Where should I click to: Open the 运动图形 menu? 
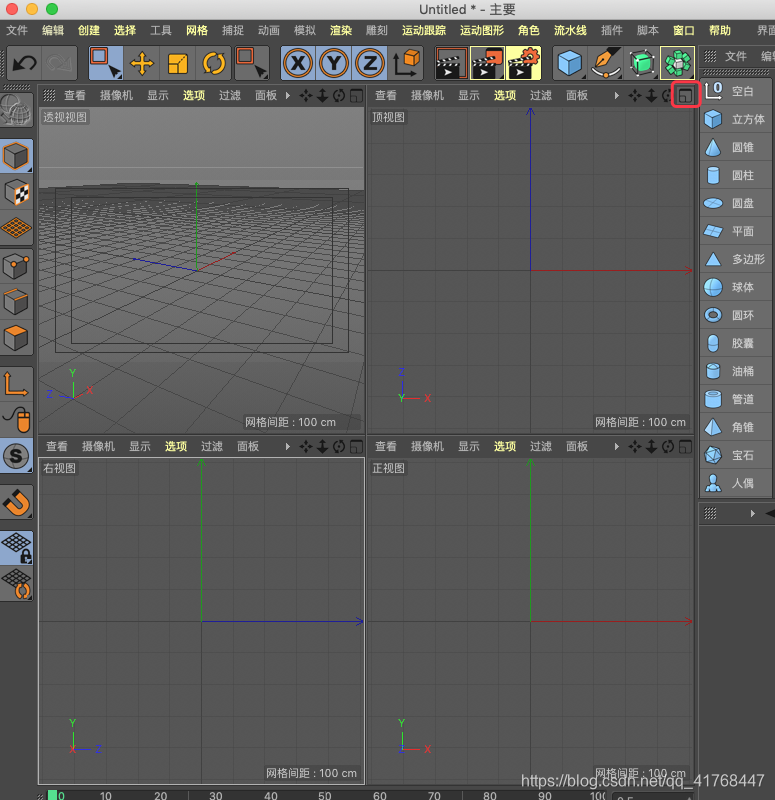(482, 31)
